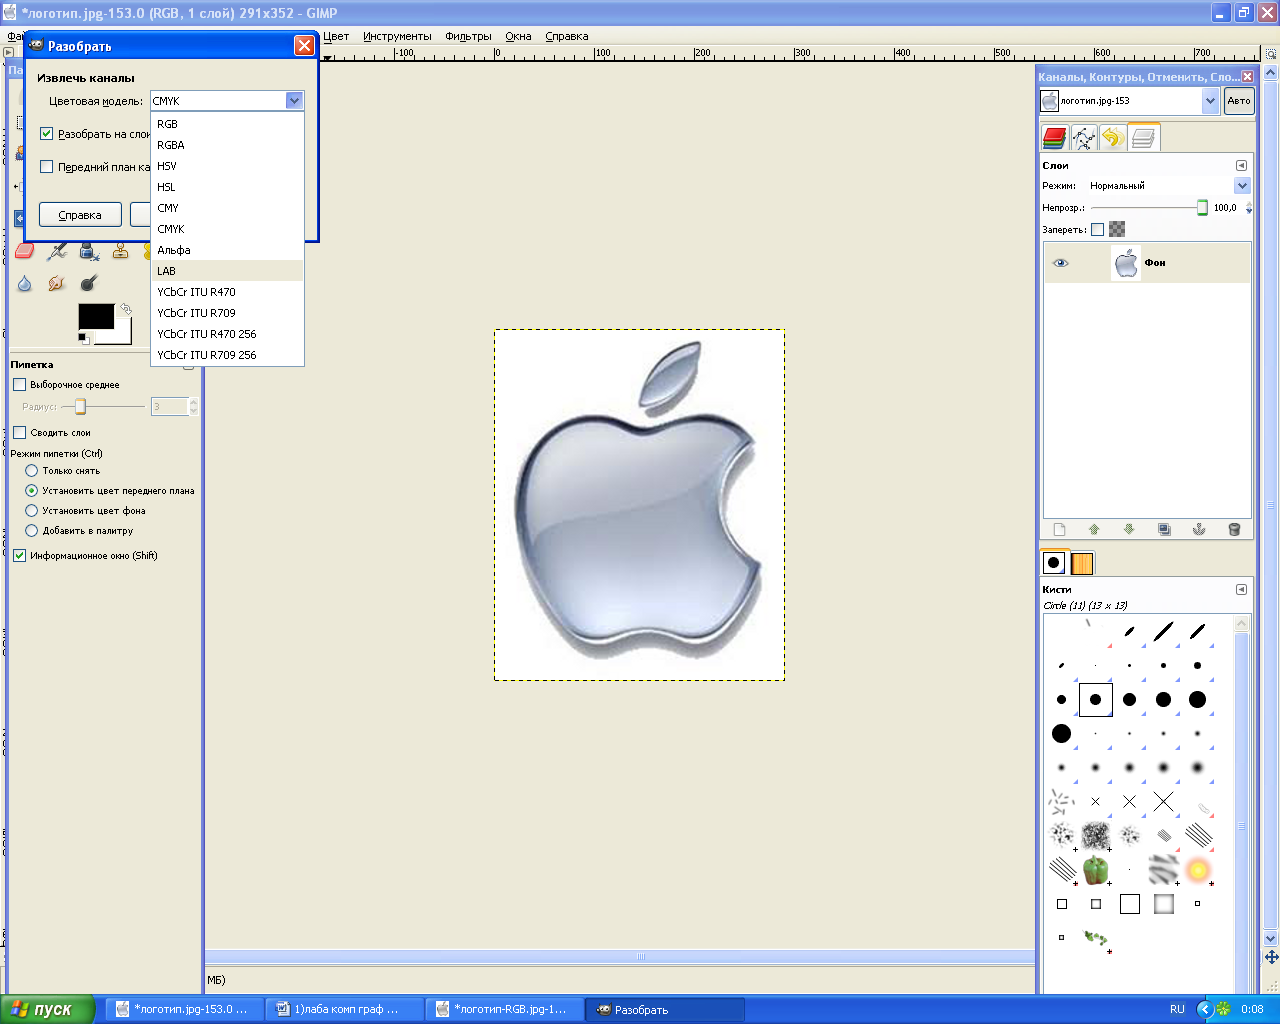Pick the green pepper brush
The image size is (1280, 1024).
click(x=1096, y=870)
